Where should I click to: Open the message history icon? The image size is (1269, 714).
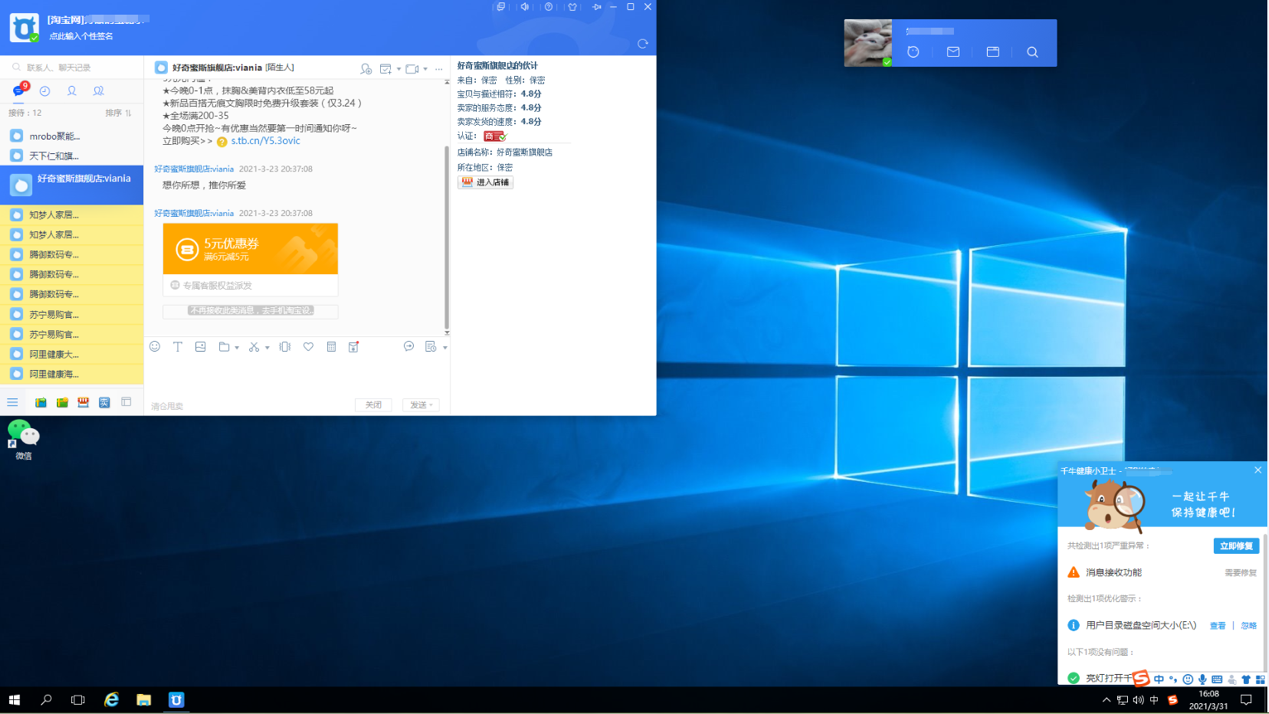[431, 347]
